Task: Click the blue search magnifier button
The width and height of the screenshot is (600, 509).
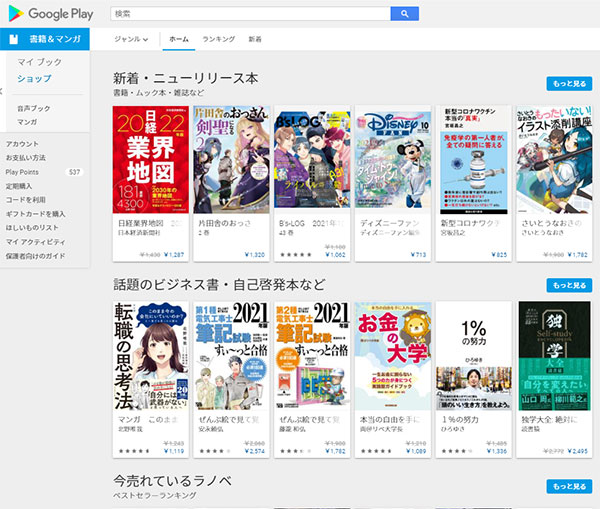Action: point(404,14)
